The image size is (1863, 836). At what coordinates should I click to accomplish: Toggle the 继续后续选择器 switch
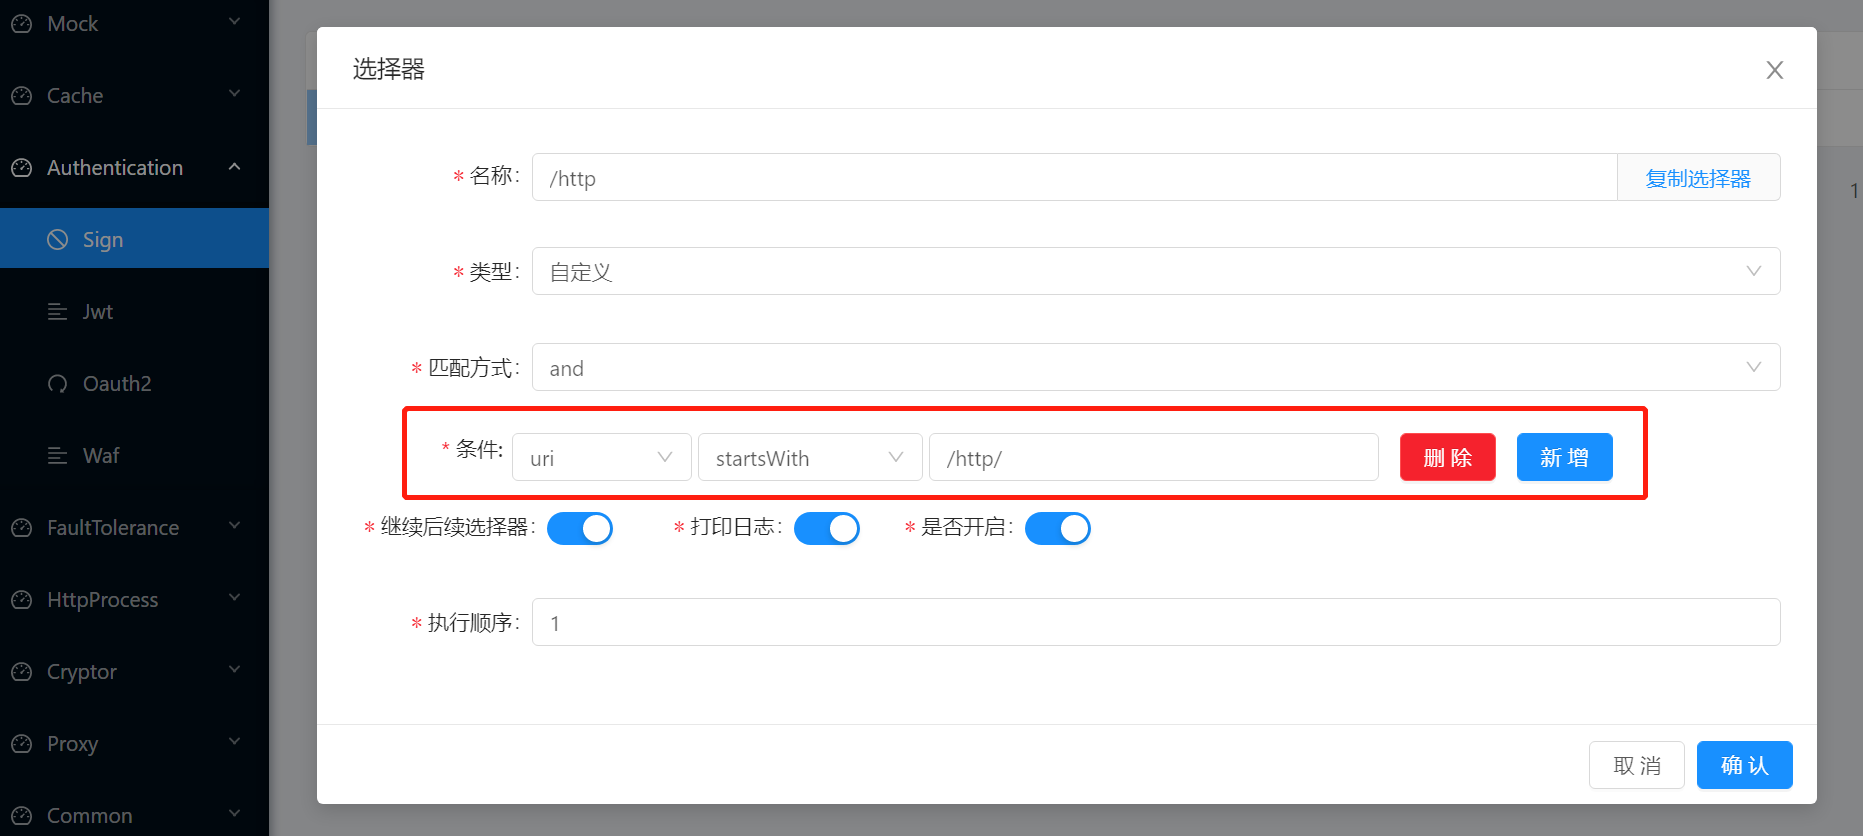pos(580,528)
